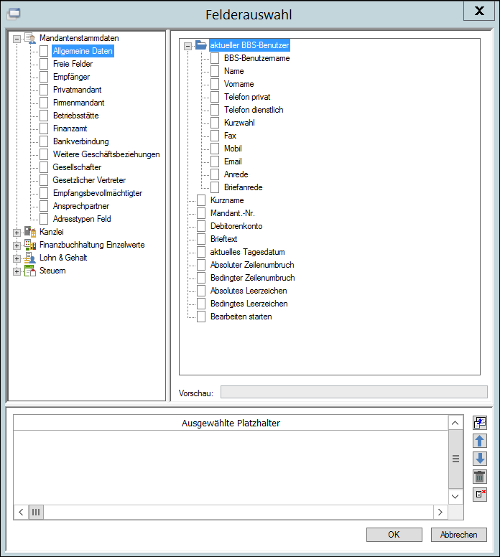Tick the Bearbeiten starten checkbox

[201, 317]
